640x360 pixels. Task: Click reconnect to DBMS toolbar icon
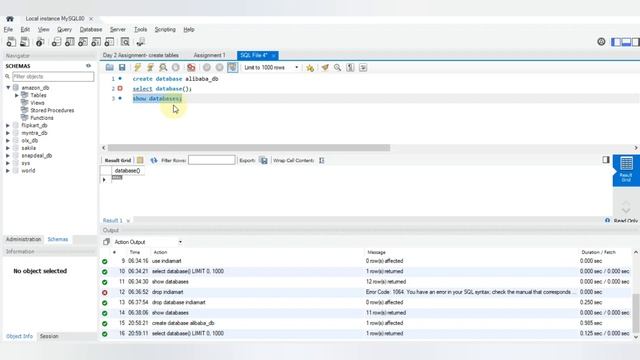[140, 42]
